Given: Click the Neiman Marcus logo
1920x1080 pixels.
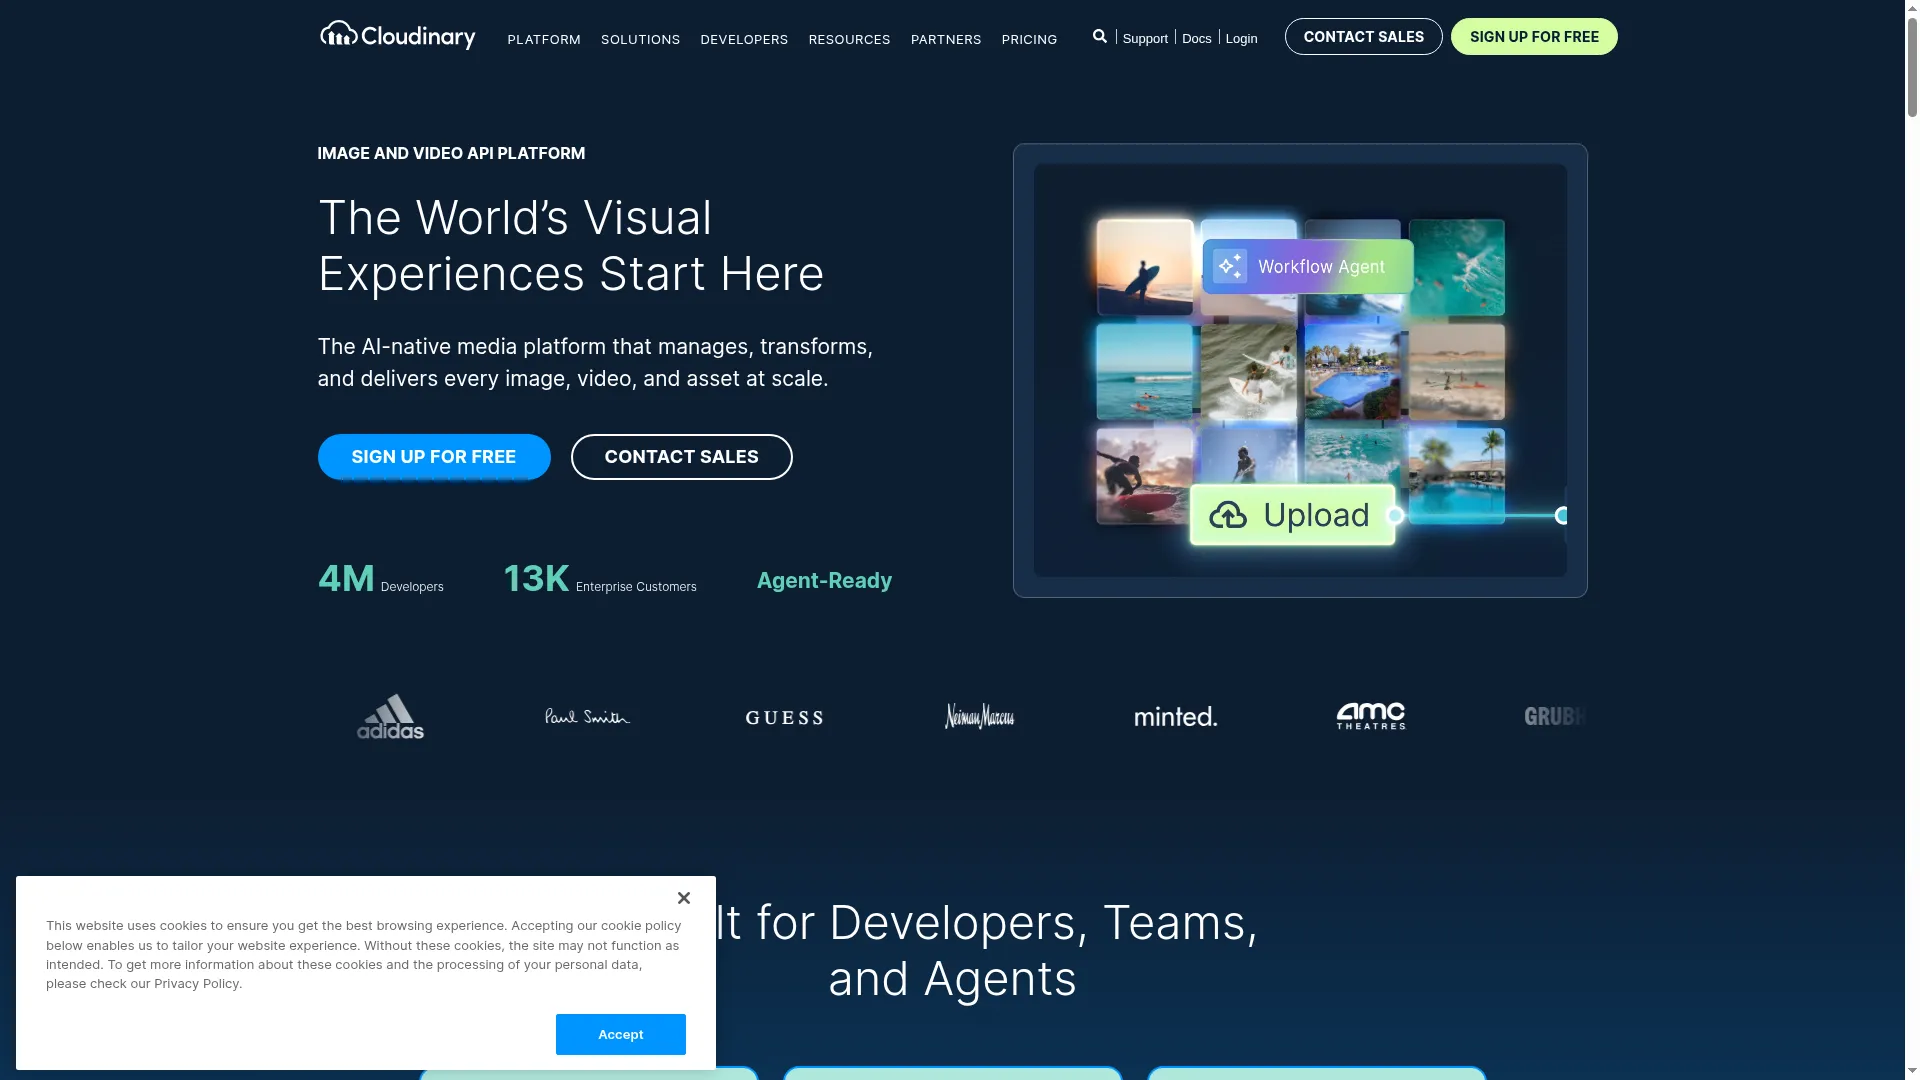Looking at the screenshot, I should (x=980, y=716).
